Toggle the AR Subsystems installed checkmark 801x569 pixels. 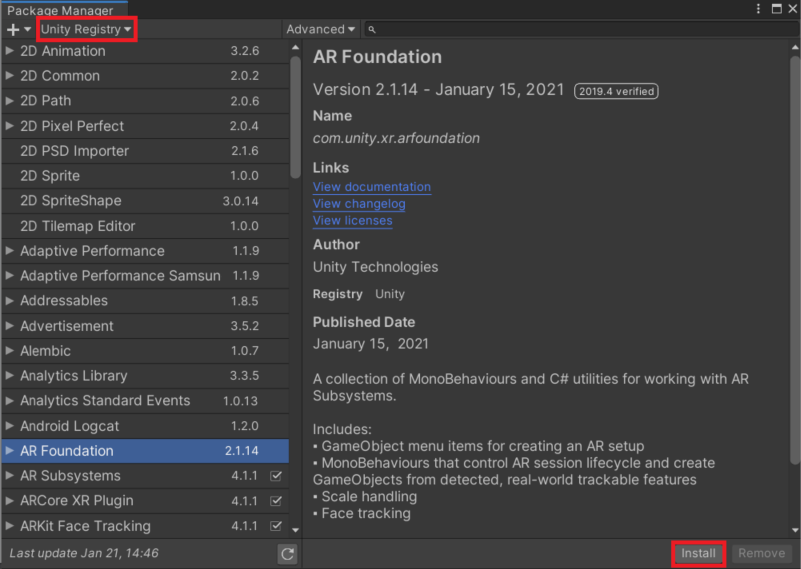click(x=277, y=476)
